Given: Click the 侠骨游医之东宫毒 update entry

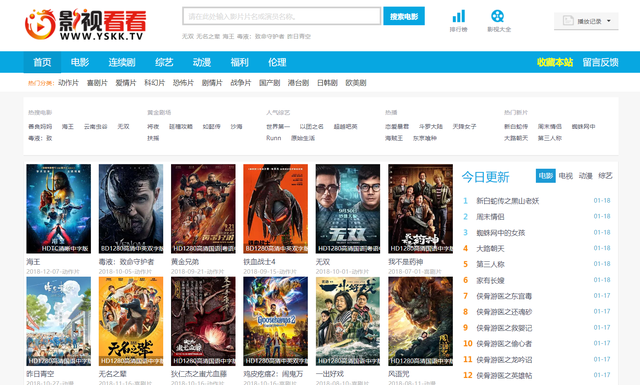Looking at the screenshot, I should point(504,296).
